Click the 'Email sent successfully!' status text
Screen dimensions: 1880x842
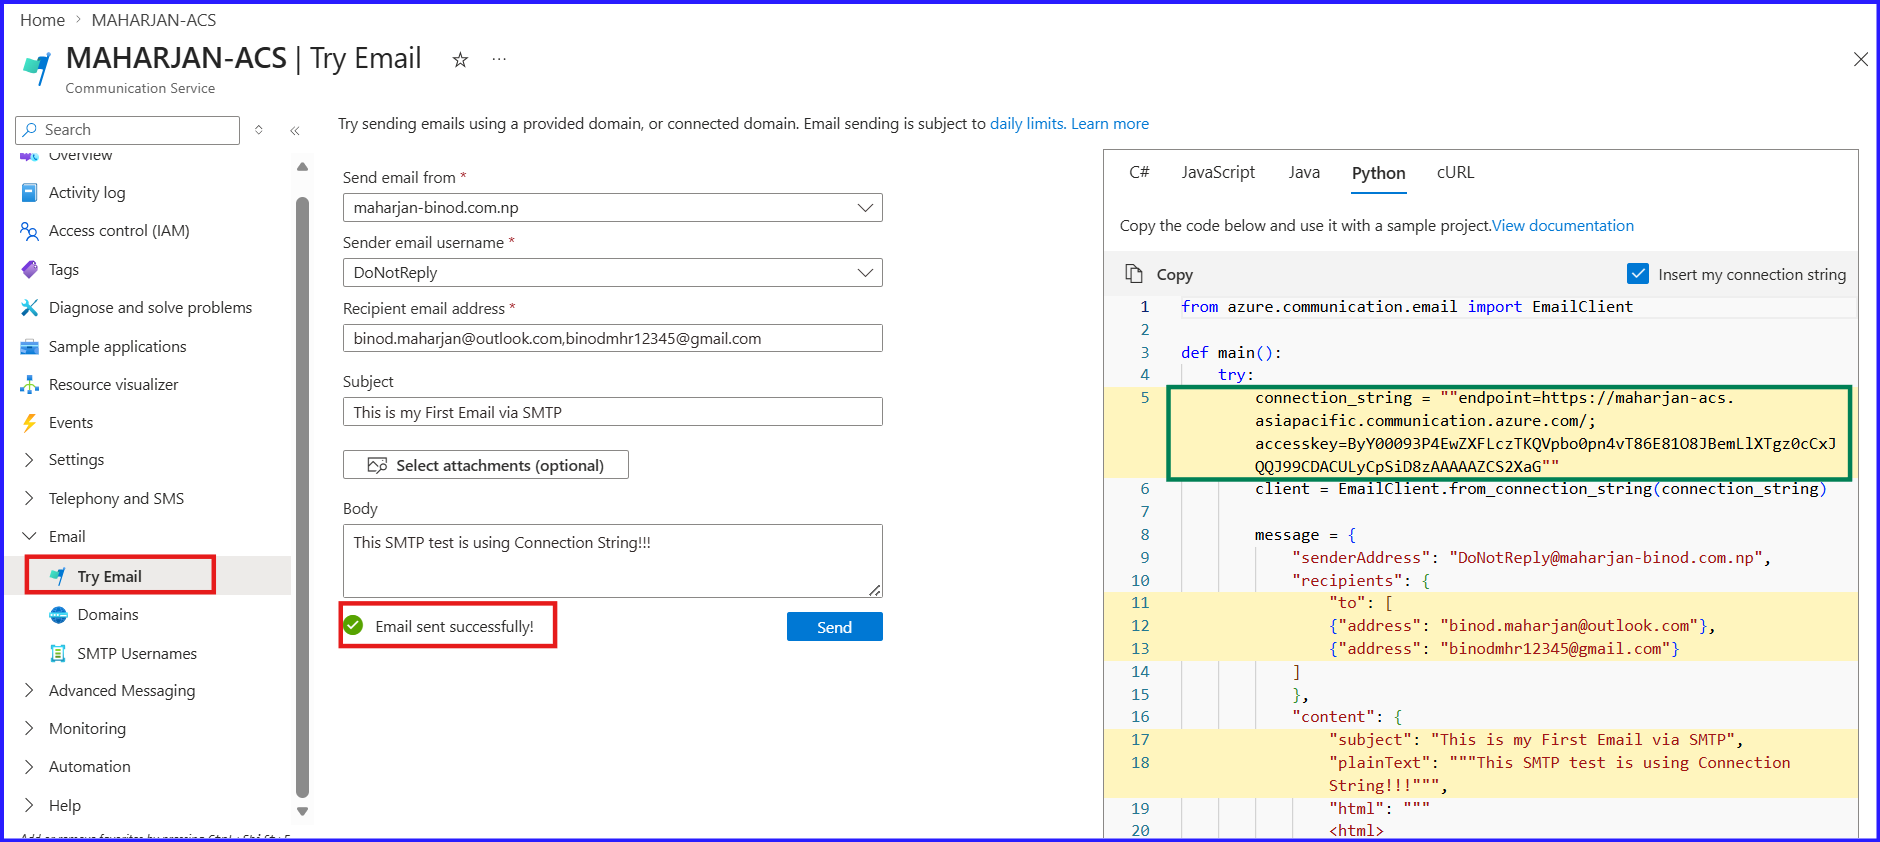click(454, 627)
